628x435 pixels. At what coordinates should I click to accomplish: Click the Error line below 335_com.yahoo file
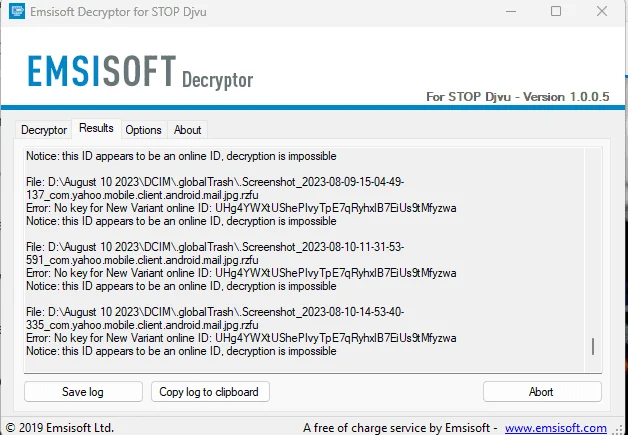point(241,338)
